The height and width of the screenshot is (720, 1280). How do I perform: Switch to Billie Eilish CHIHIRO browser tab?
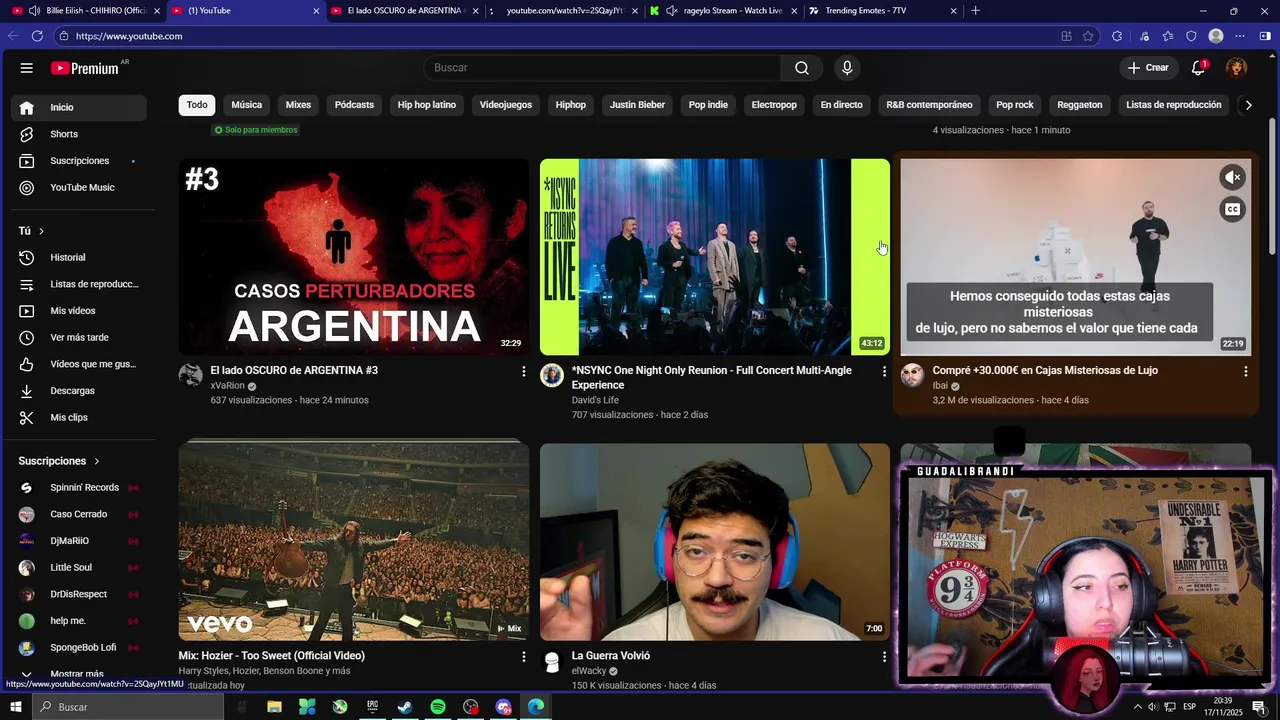[x=86, y=11]
